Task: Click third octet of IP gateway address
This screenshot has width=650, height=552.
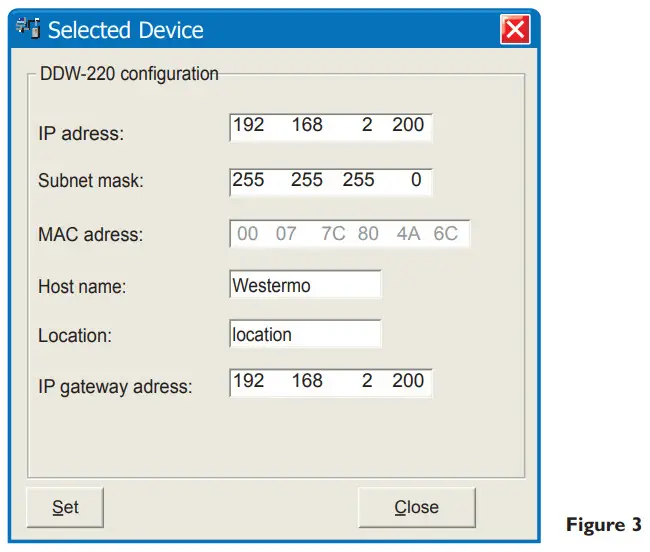Action: coord(366,381)
